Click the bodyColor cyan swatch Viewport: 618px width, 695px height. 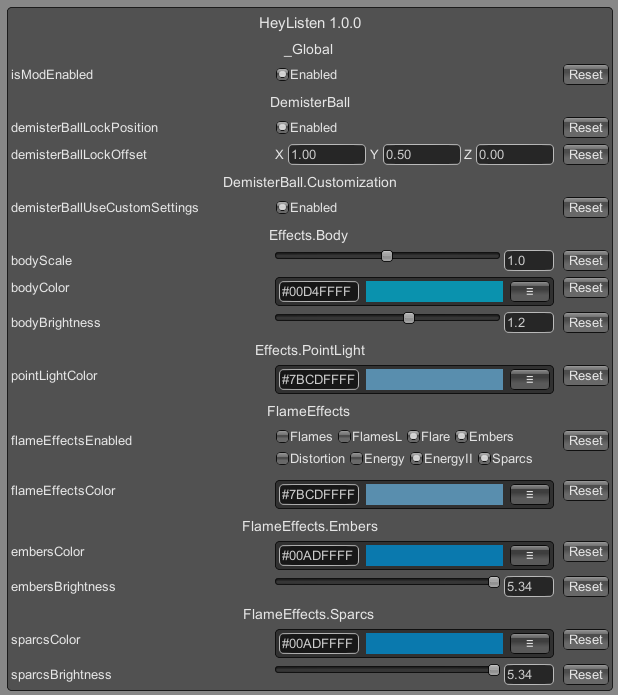(x=434, y=292)
